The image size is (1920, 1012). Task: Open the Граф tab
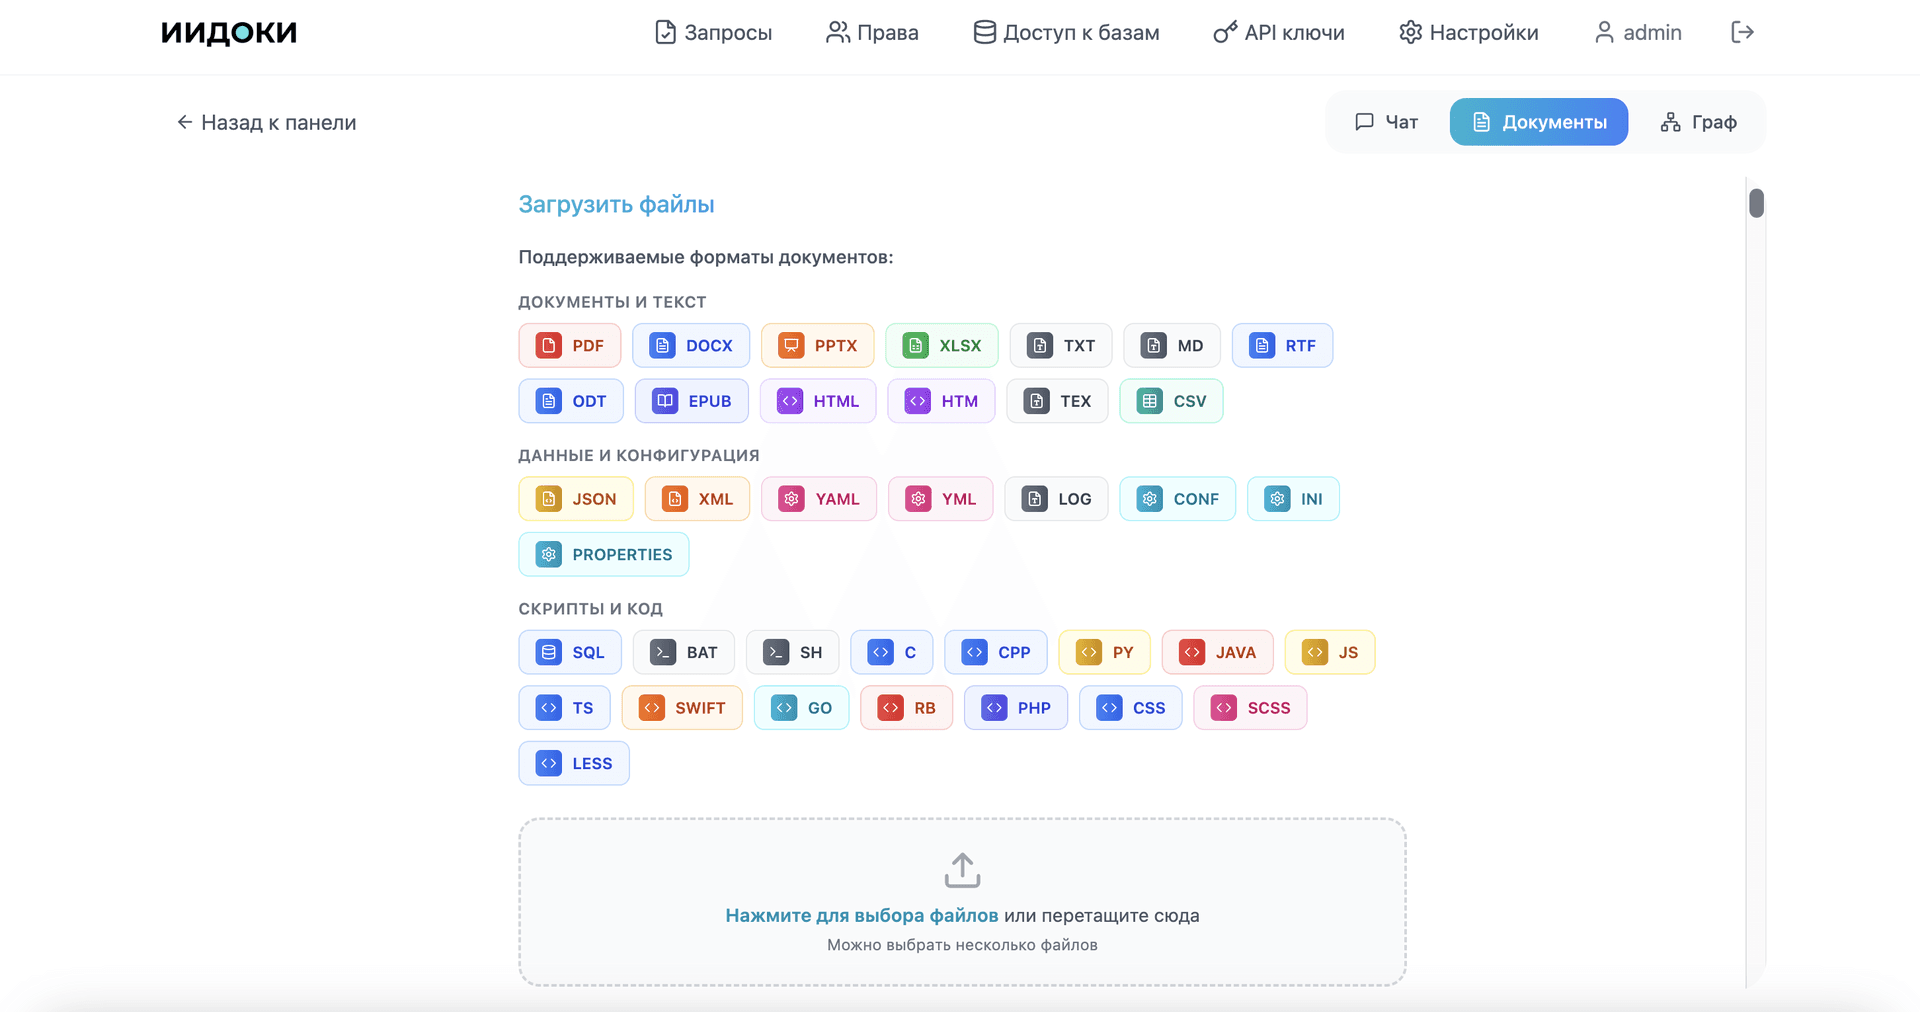[x=1698, y=122]
